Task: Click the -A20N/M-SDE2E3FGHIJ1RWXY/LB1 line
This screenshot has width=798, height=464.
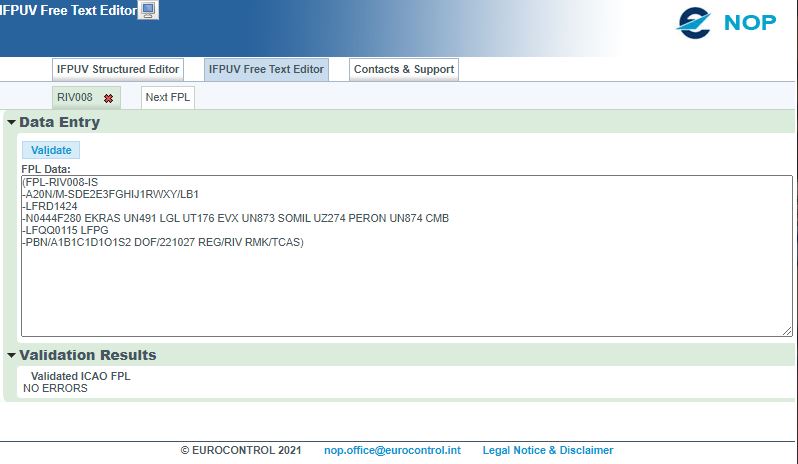Action: (110, 194)
